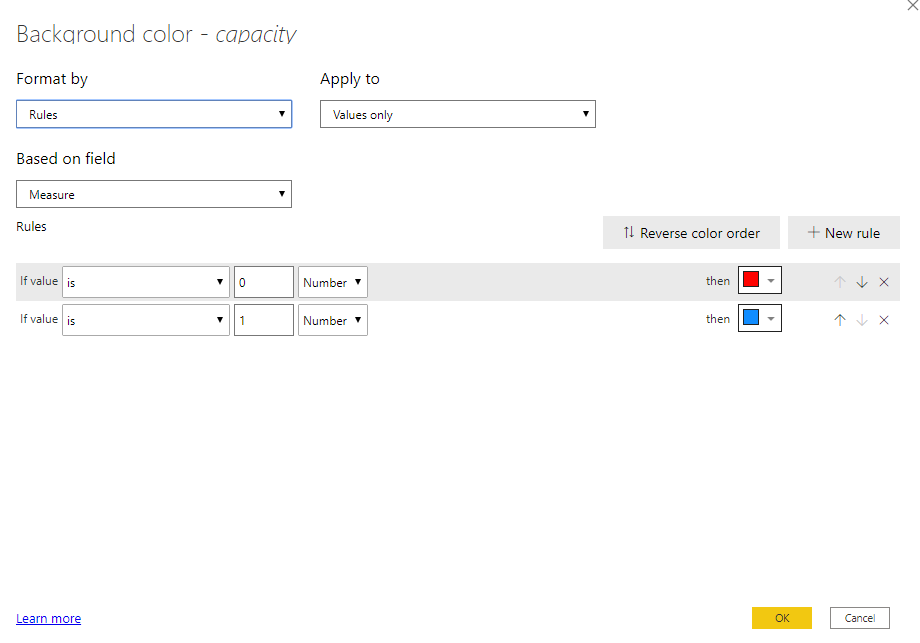Open the Apply to Values only dropdown
Viewport: 920px width, 643px height.
point(458,114)
